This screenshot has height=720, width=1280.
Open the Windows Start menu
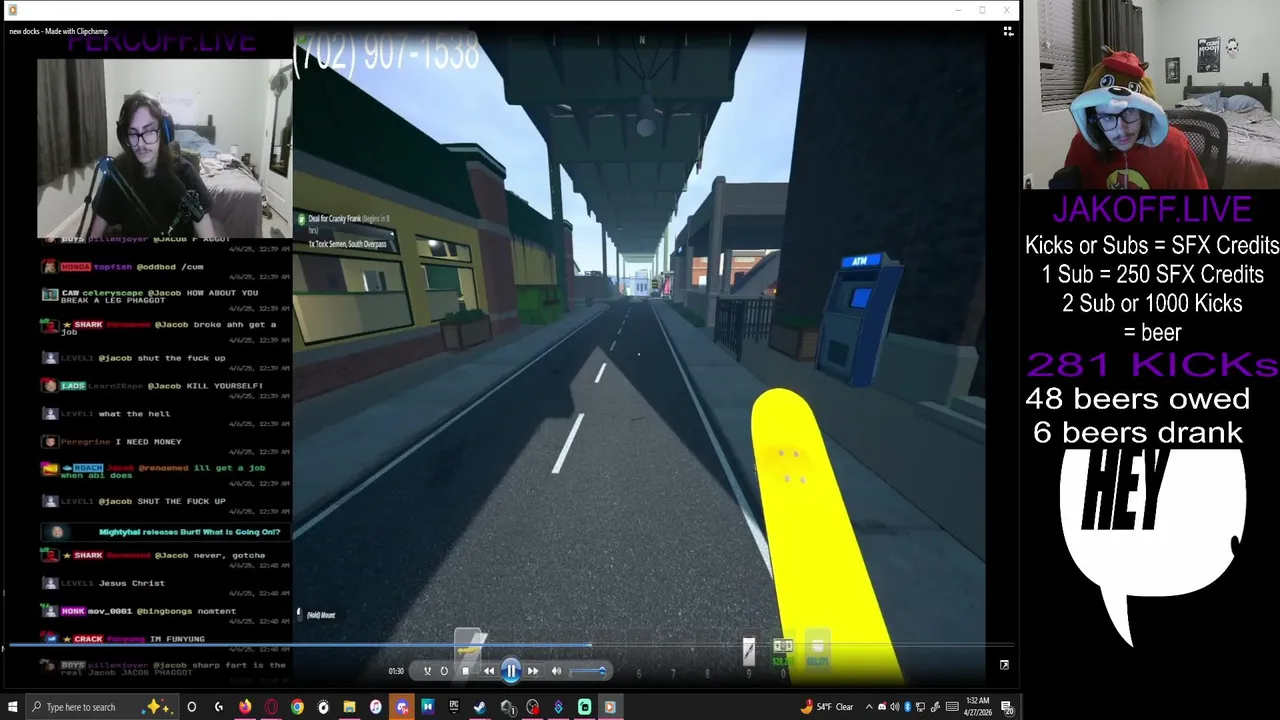(12, 707)
